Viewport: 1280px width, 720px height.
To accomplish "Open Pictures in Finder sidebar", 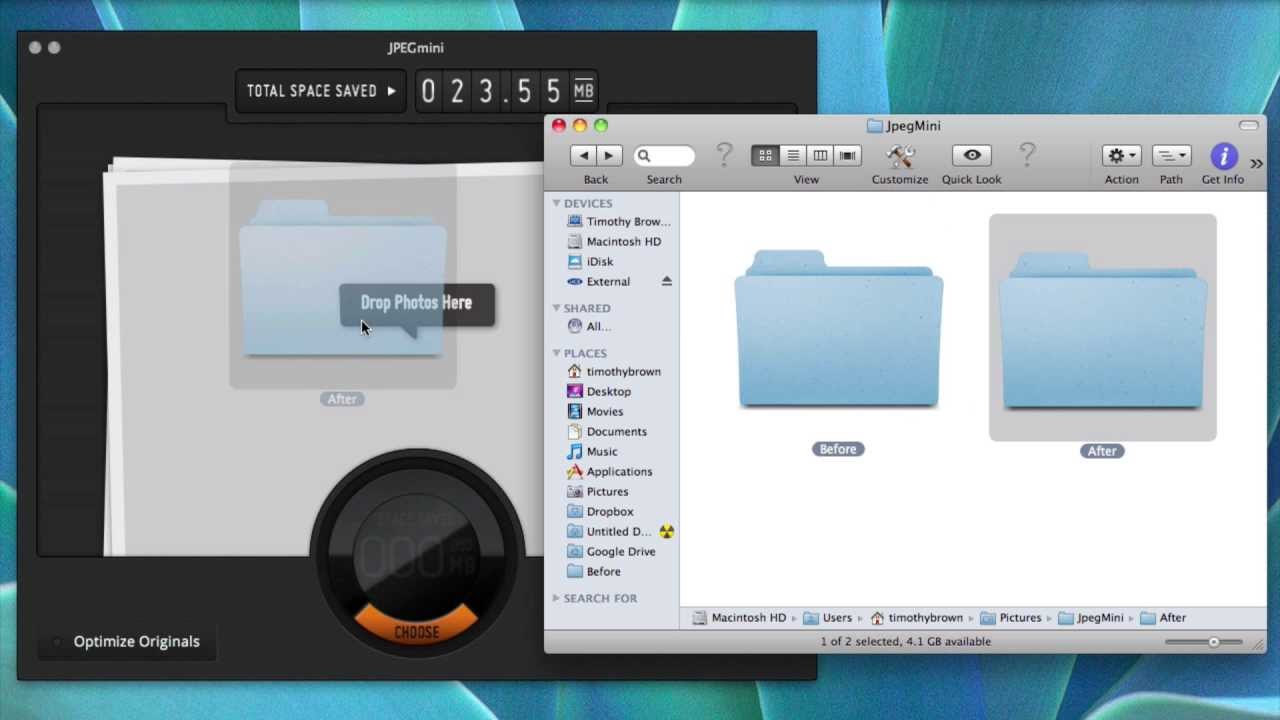I will pyautogui.click(x=598, y=492).
